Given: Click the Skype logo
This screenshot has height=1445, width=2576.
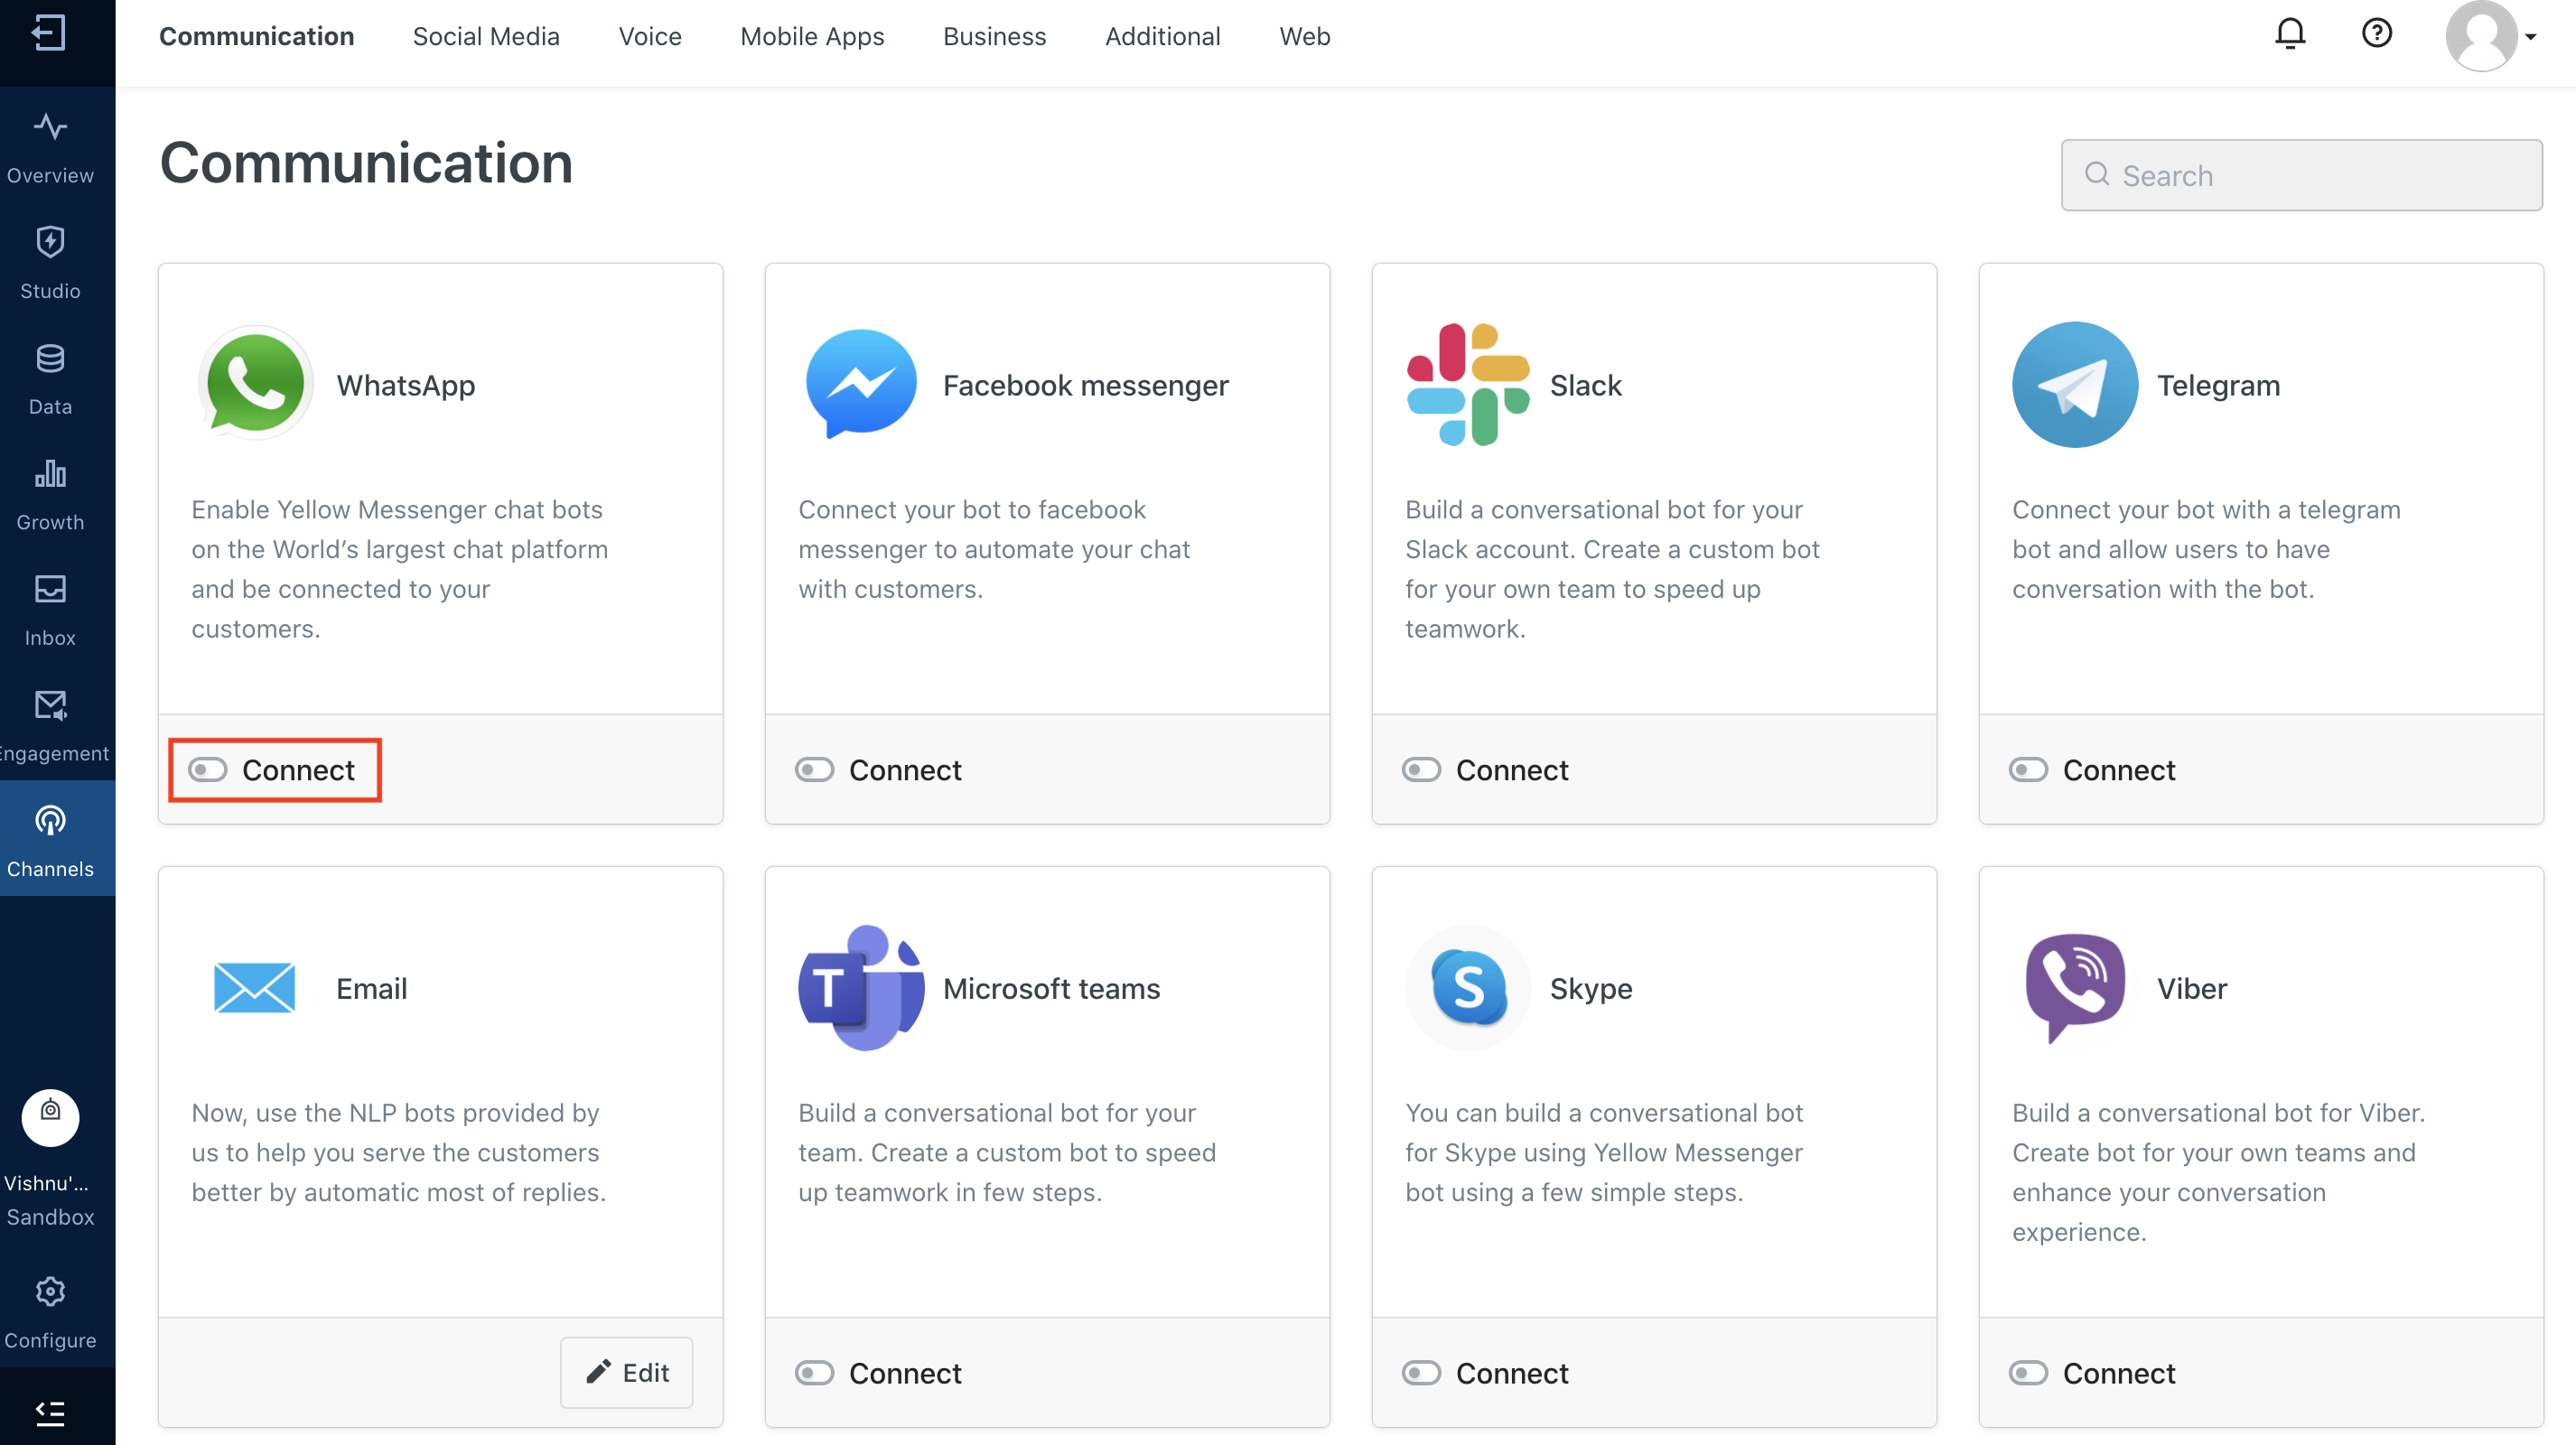Looking at the screenshot, I should click(1467, 987).
